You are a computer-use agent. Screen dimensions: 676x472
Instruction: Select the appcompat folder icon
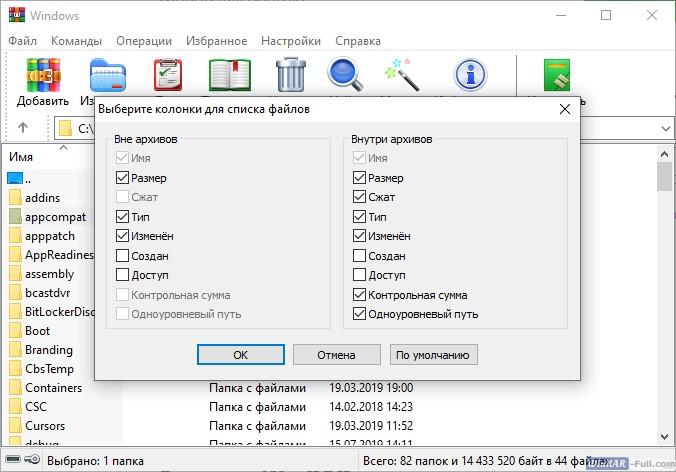[x=15, y=216]
